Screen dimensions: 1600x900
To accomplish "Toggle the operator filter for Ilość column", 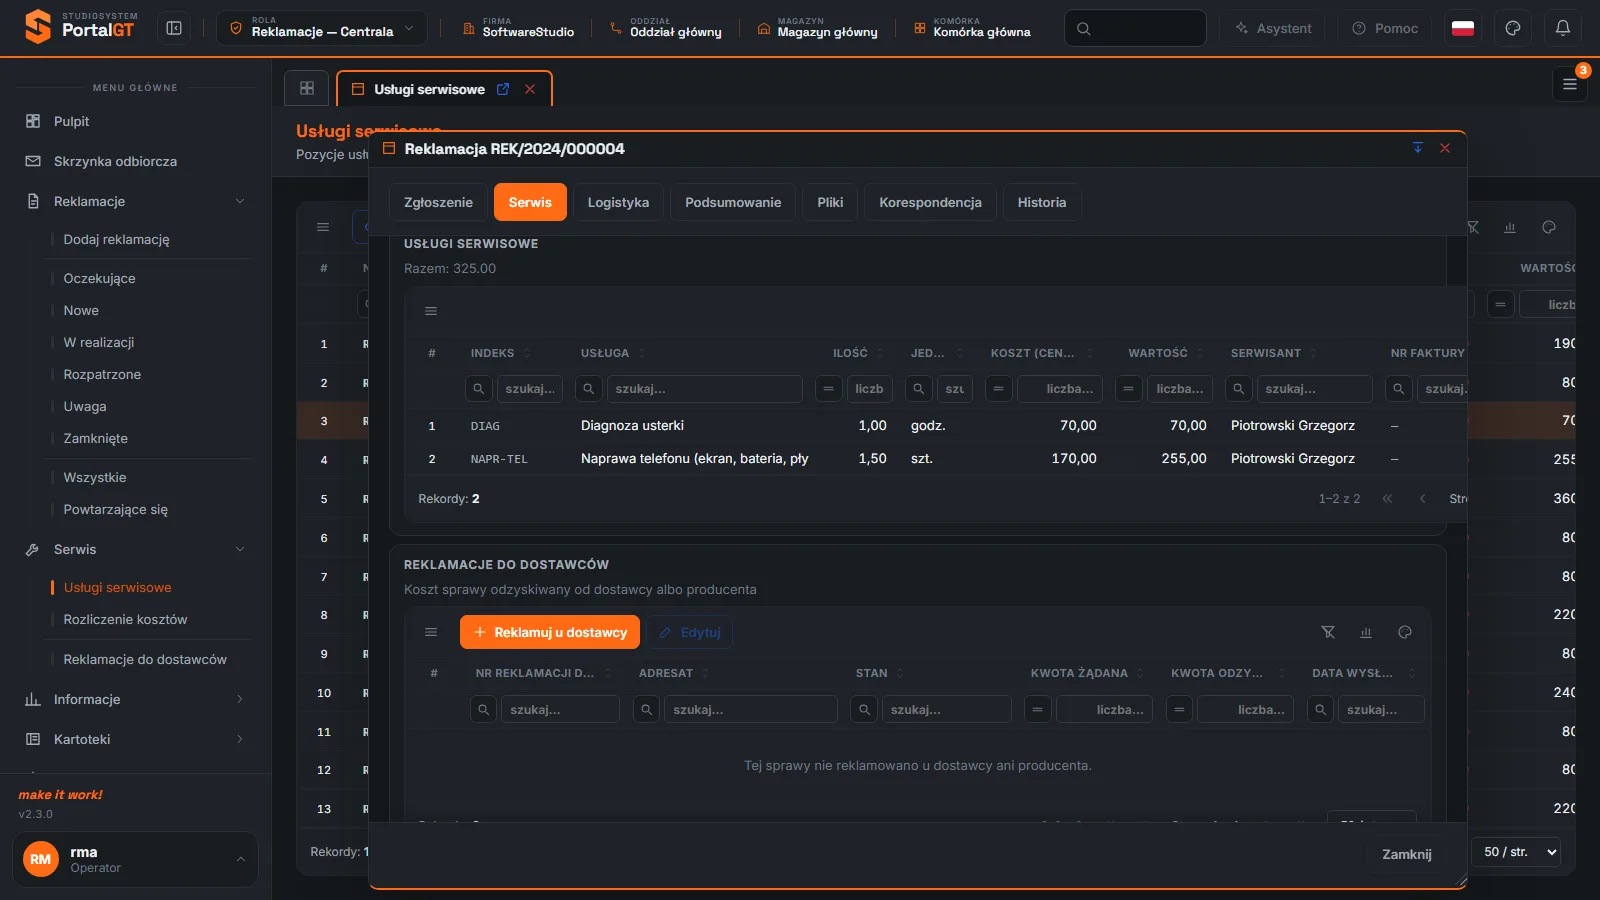I will [x=828, y=389].
